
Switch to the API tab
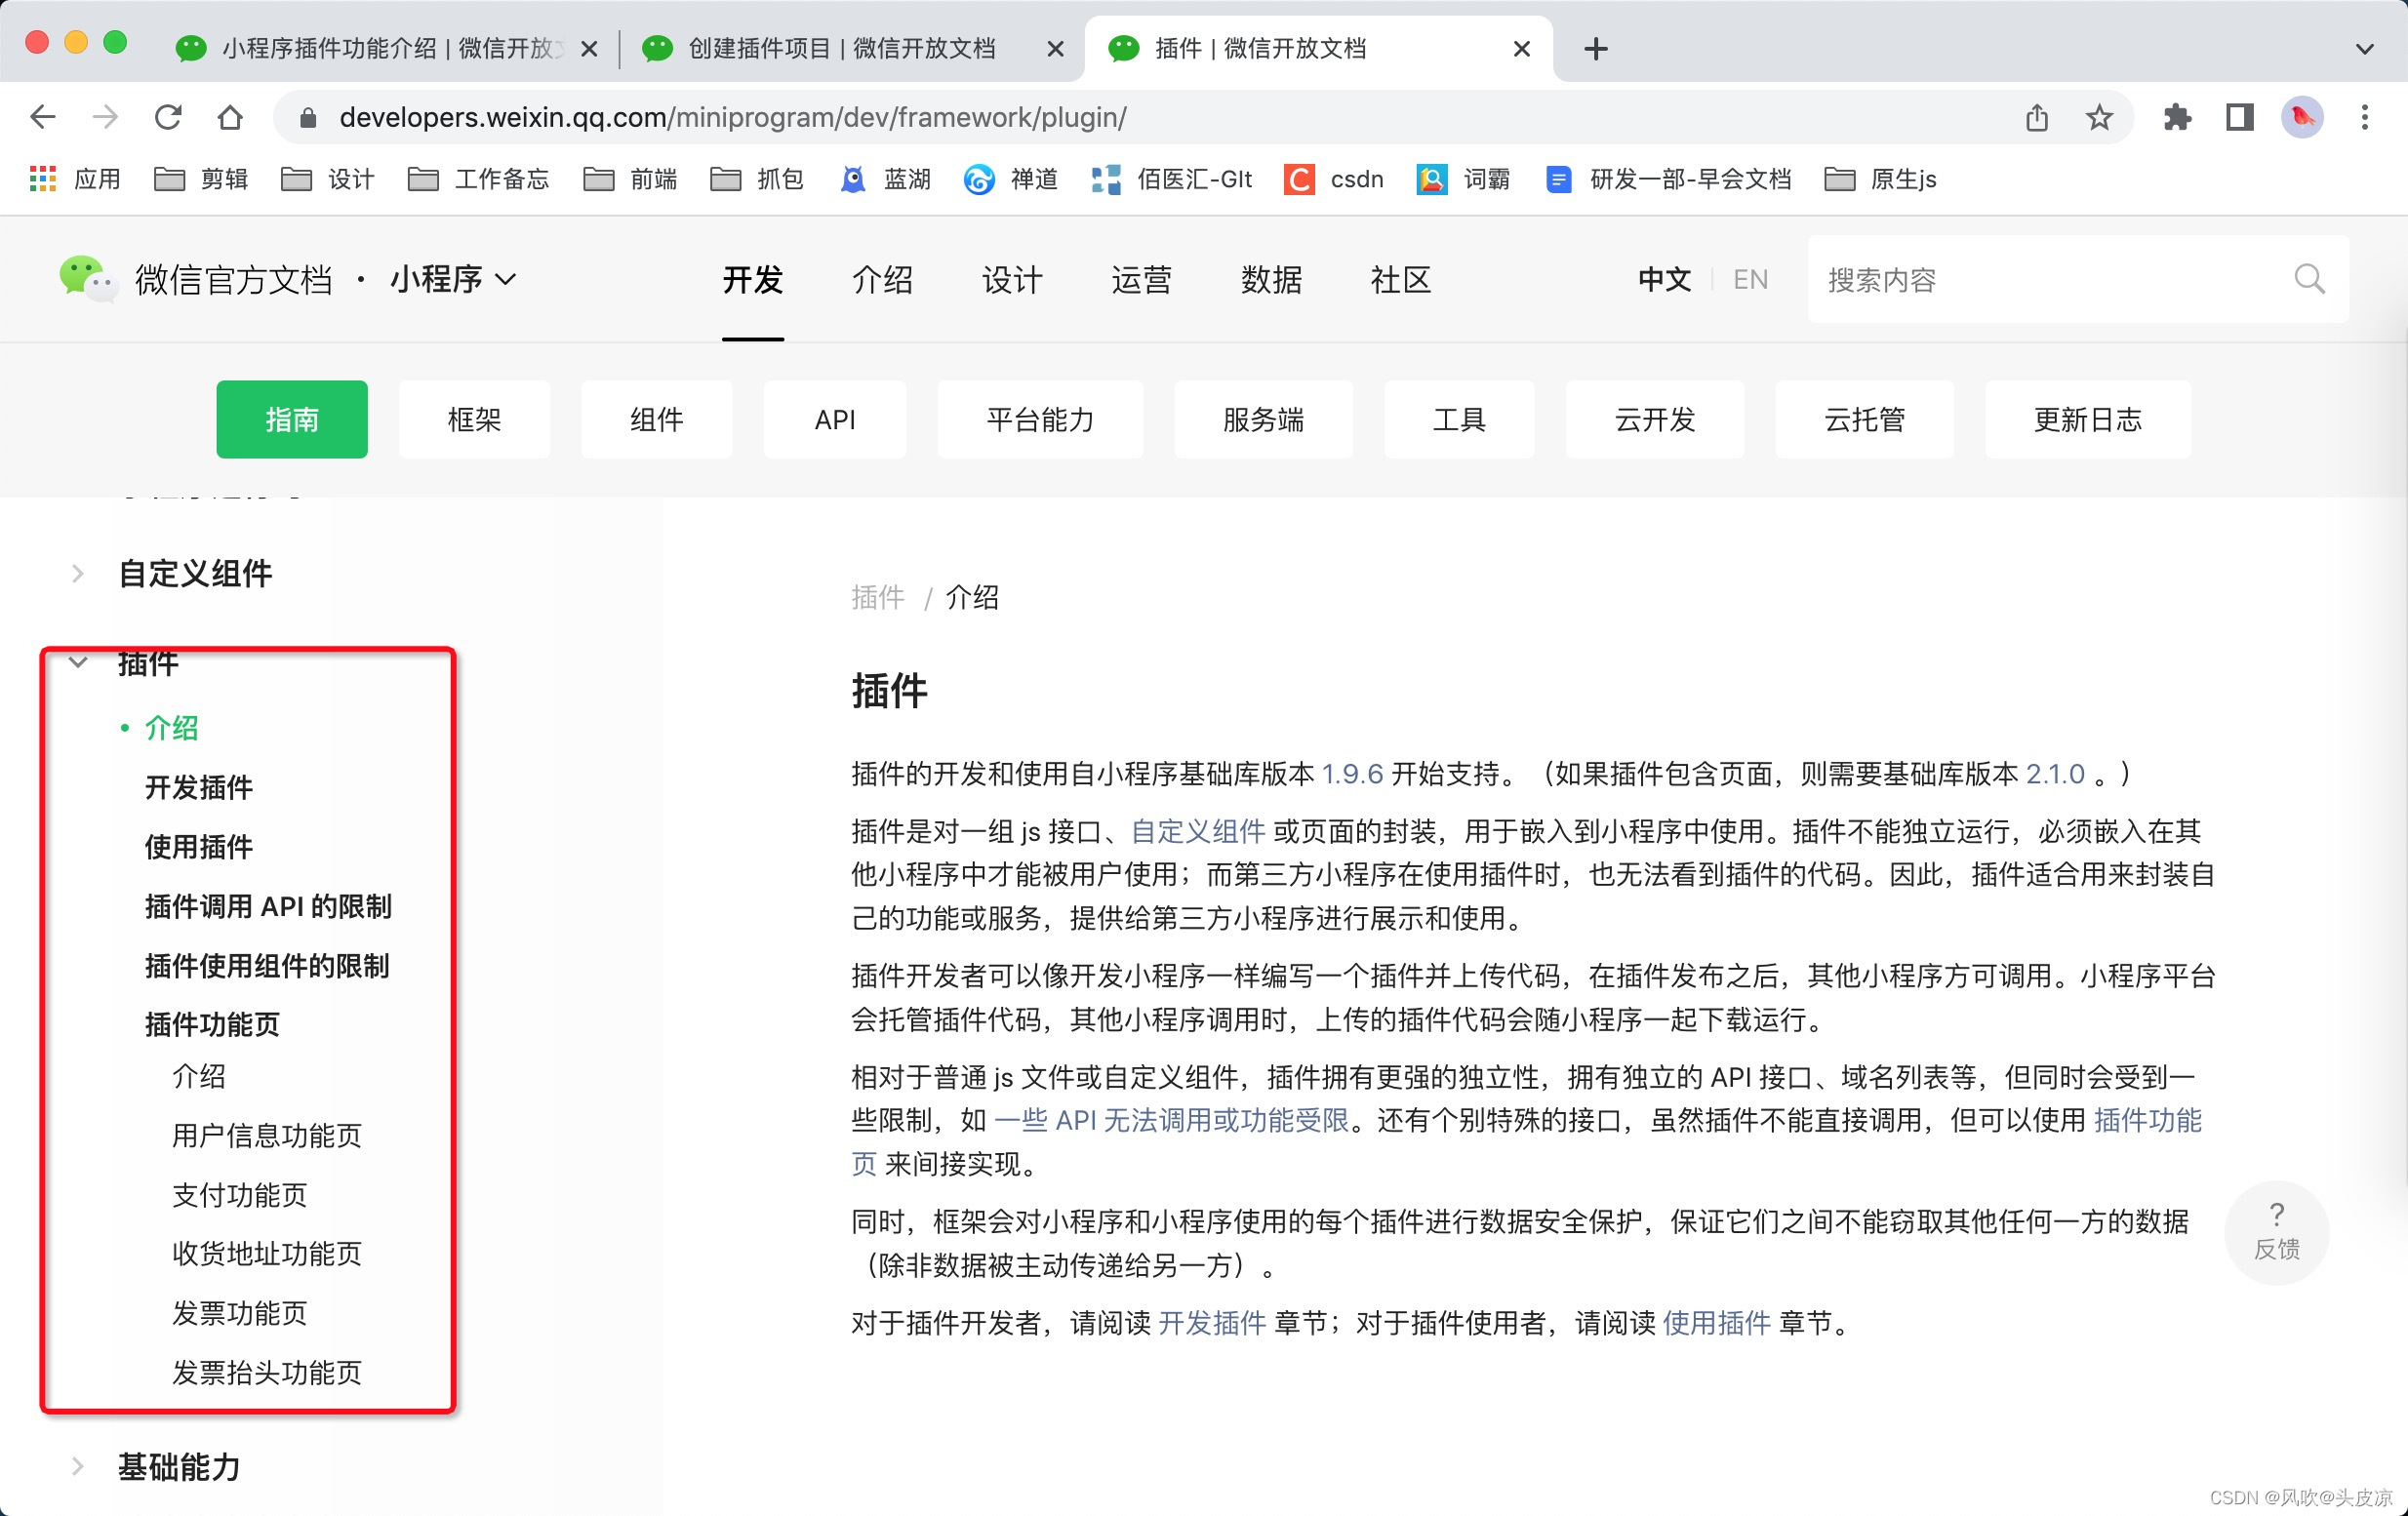point(835,419)
